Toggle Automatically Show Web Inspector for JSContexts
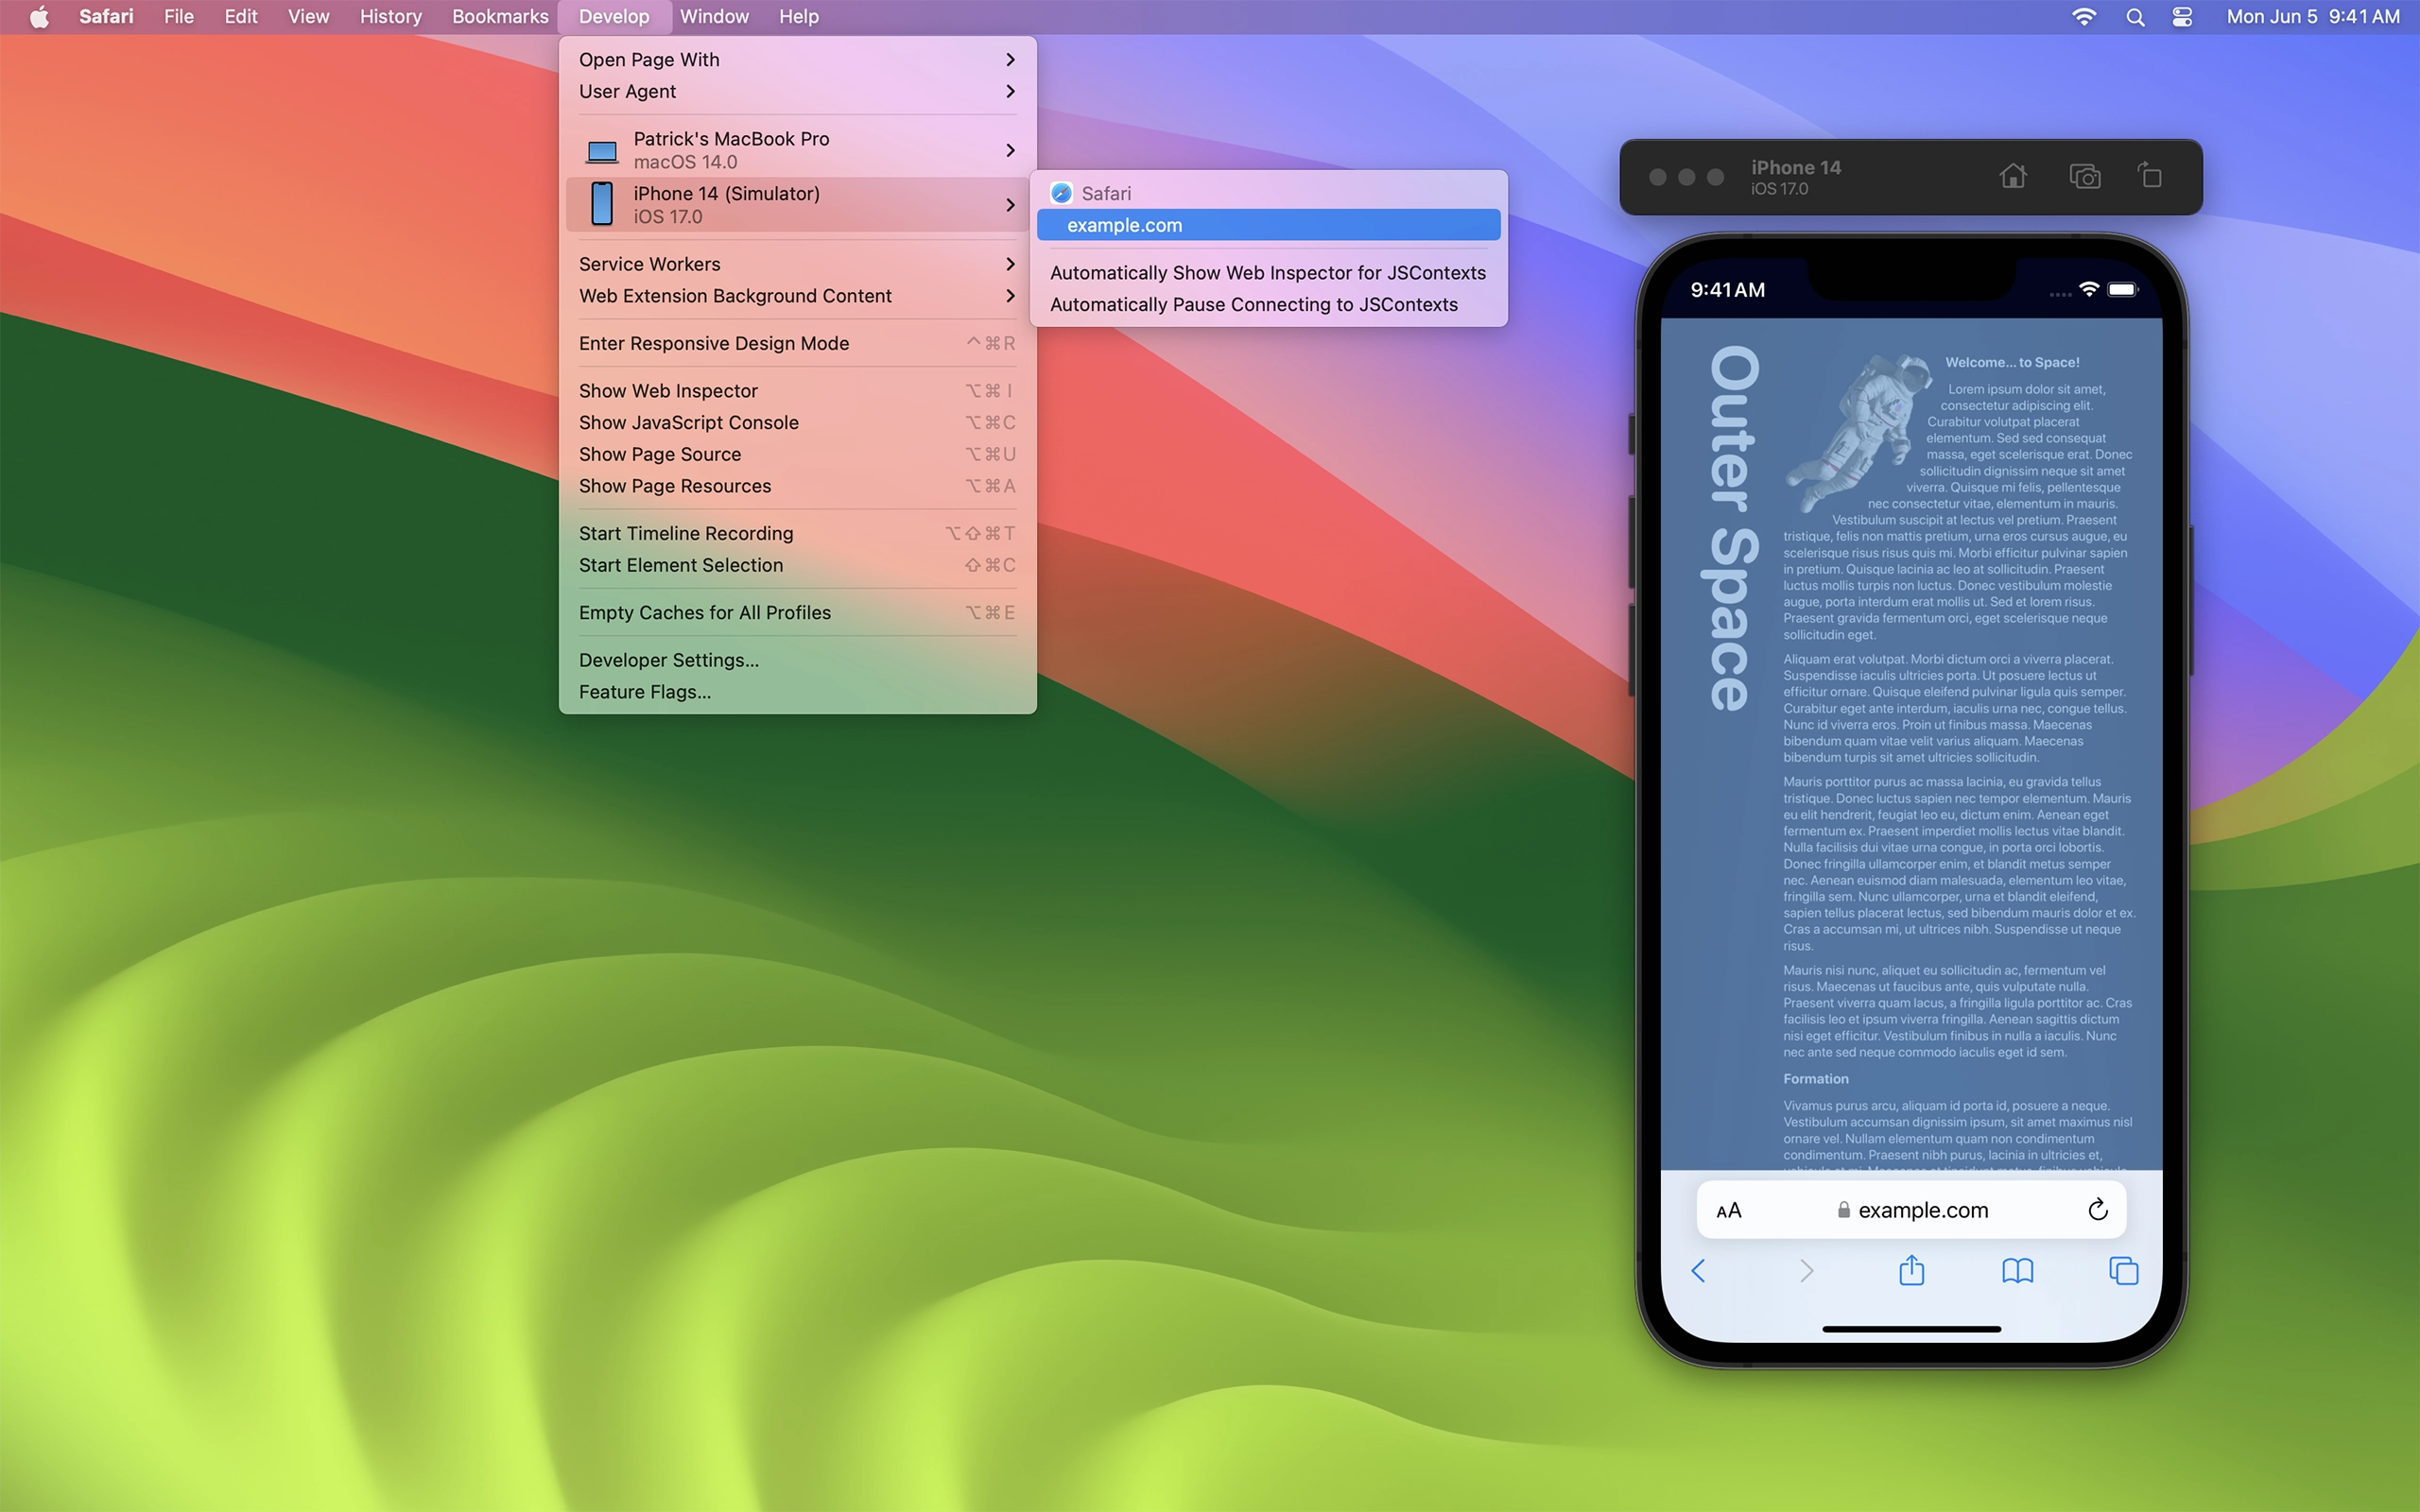2420x1512 pixels. tap(1267, 272)
